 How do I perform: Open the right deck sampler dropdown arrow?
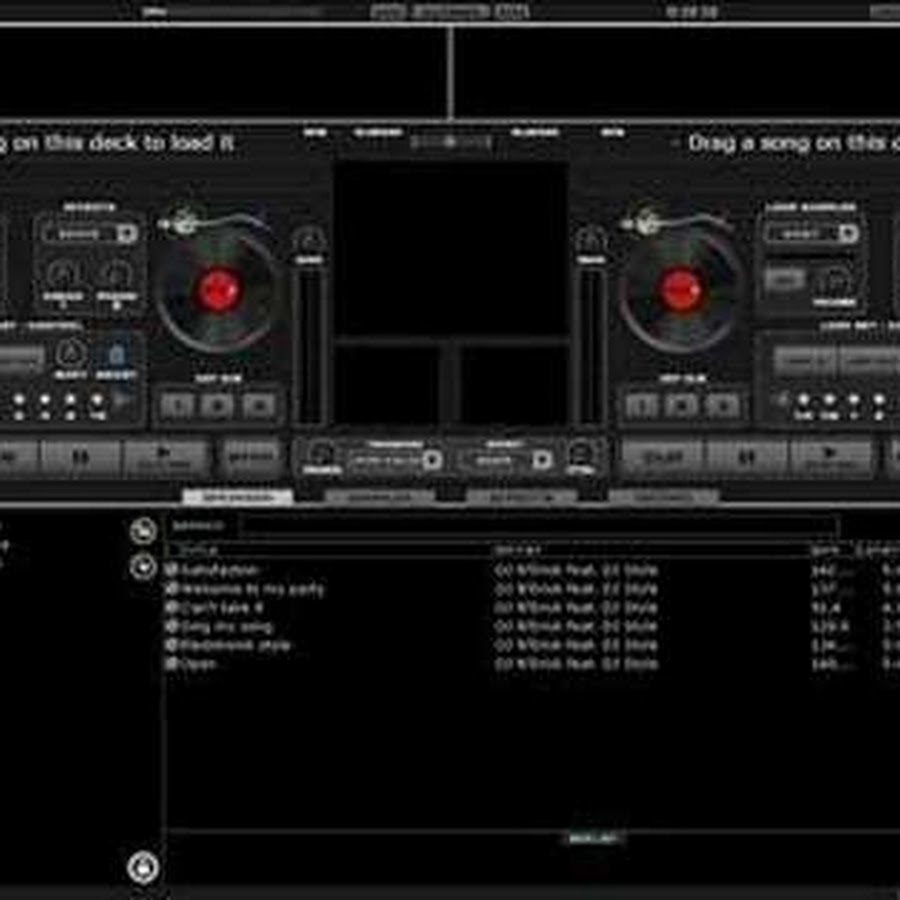pyautogui.click(x=848, y=233)
